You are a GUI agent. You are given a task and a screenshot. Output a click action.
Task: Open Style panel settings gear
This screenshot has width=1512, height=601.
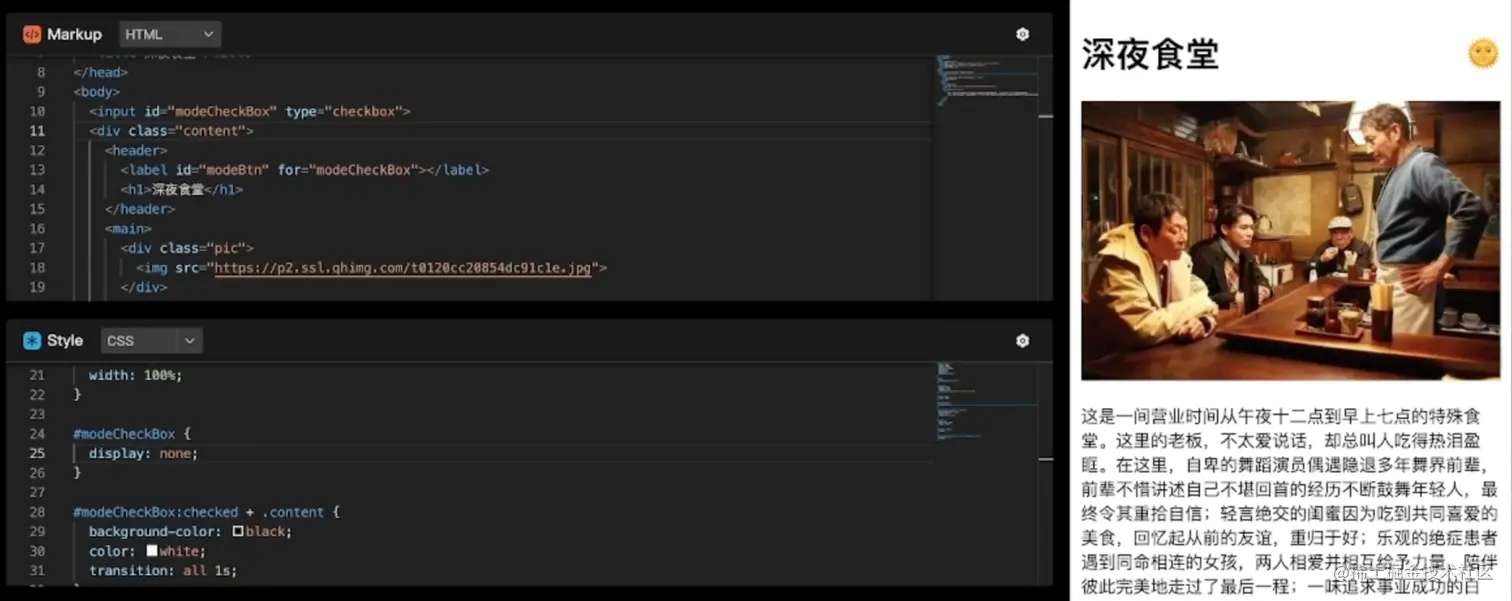[1022, 341]
